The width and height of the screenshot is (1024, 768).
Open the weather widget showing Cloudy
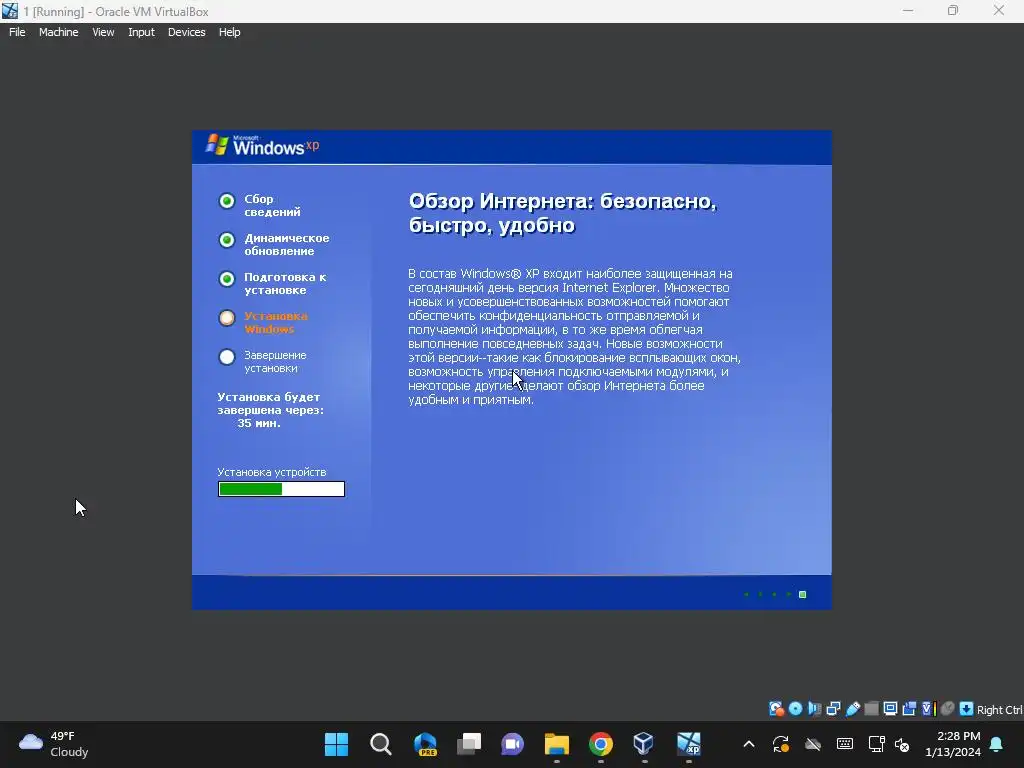pyautogui.click(x=54, y=744)
